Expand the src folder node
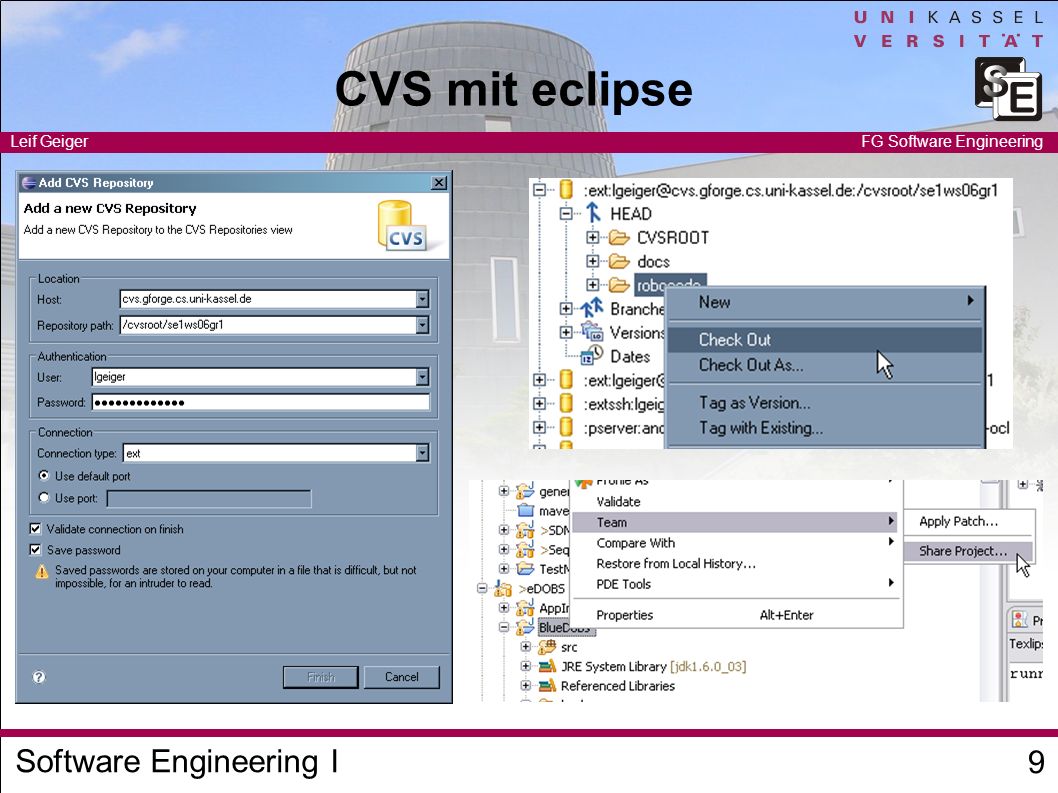This screenshot has width=1058, height=793. pyautogui.click(x=526, y=647)
